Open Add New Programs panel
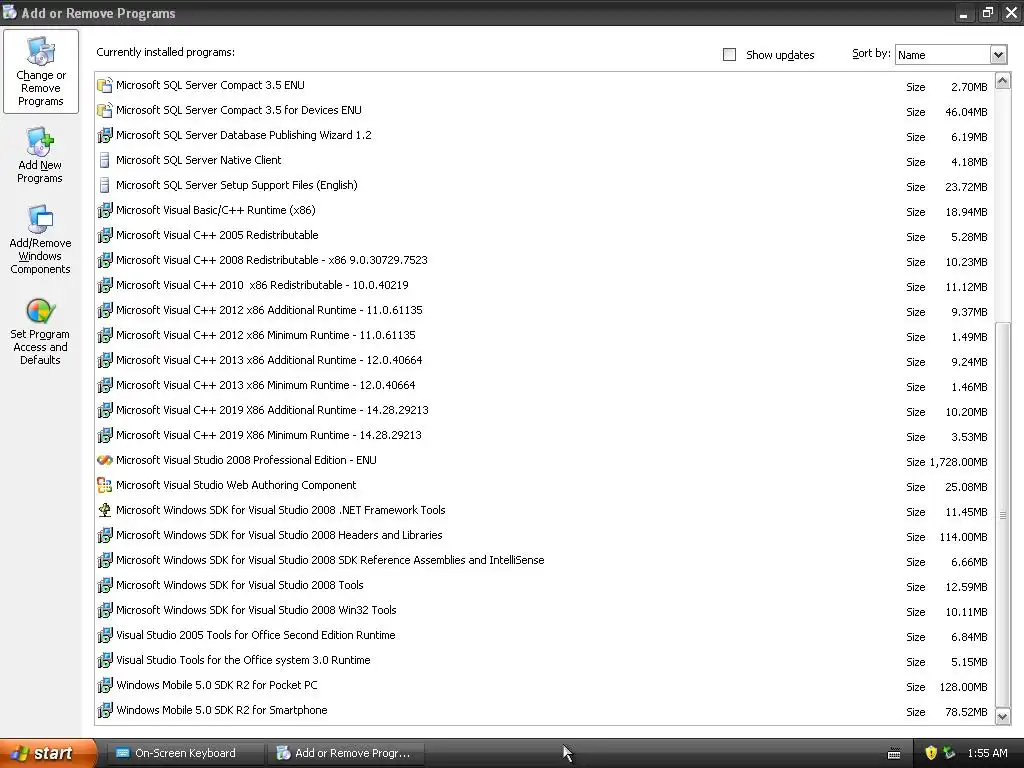The height and width of the screenshot is (768, 1024). pos(40,155)
